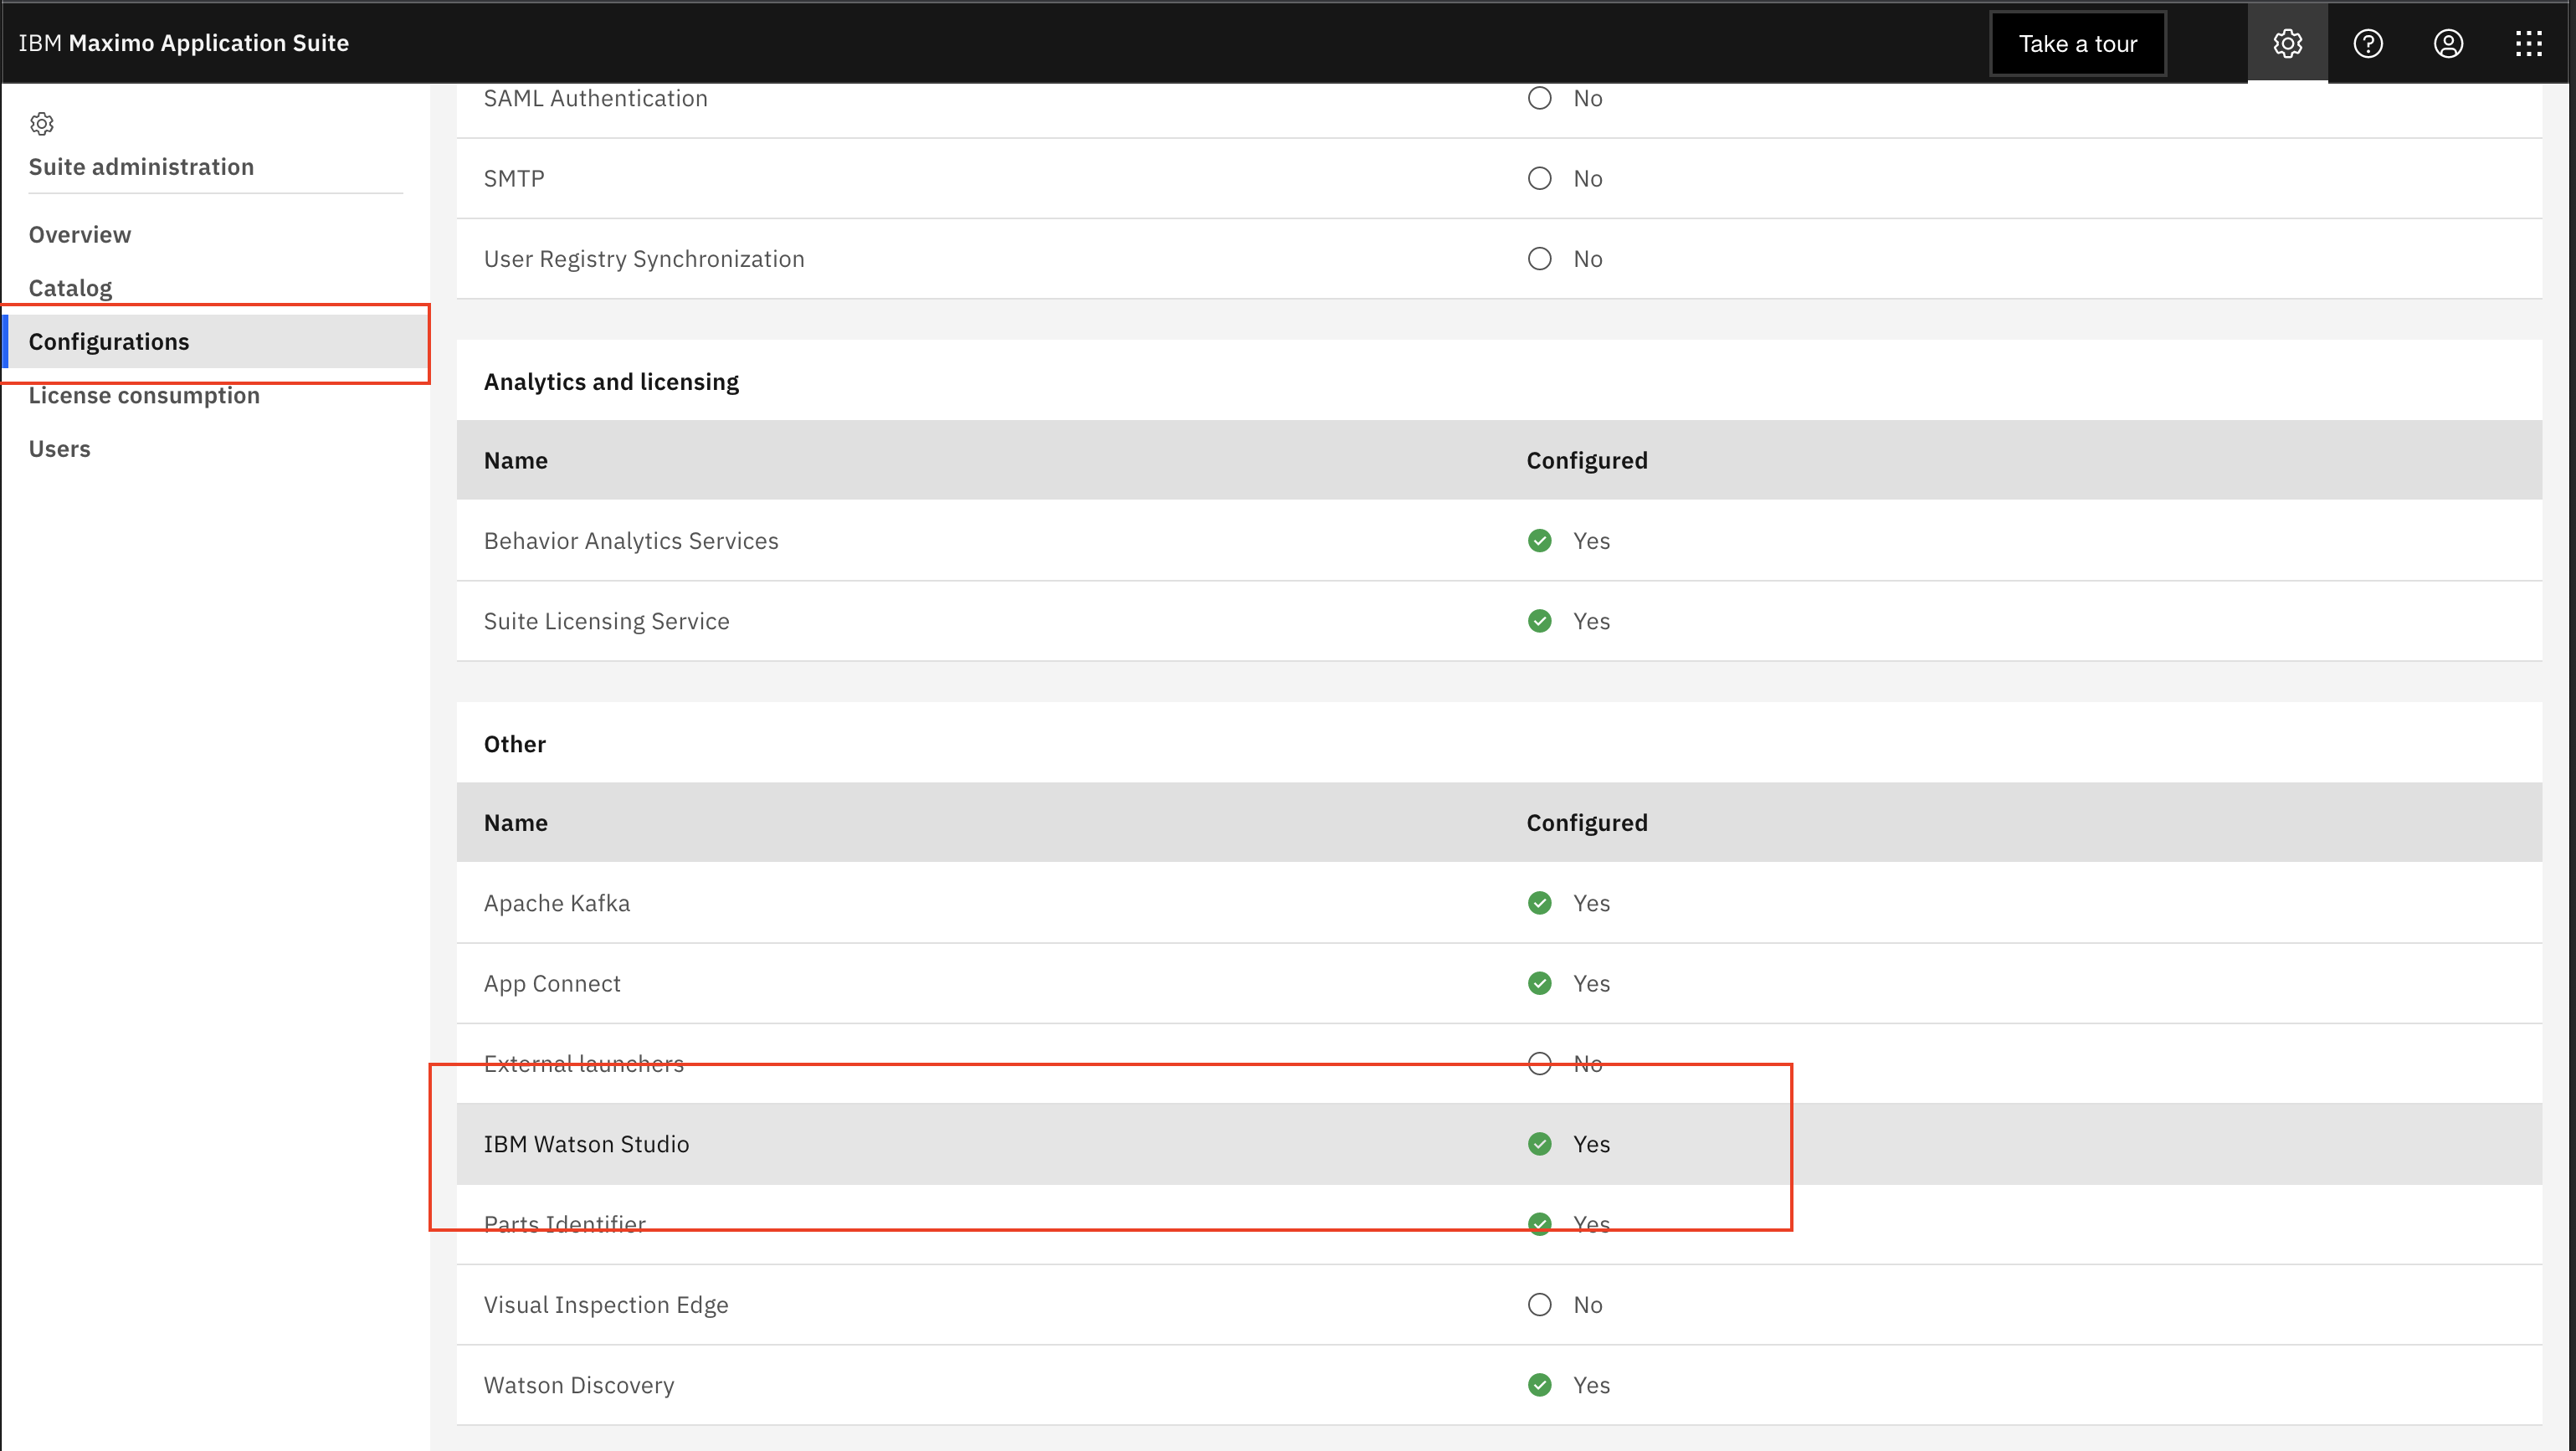Click the Yes value for Watson Discovery
The height and width of the screenshot is (1451, 2576).
coord(1591,1385)
